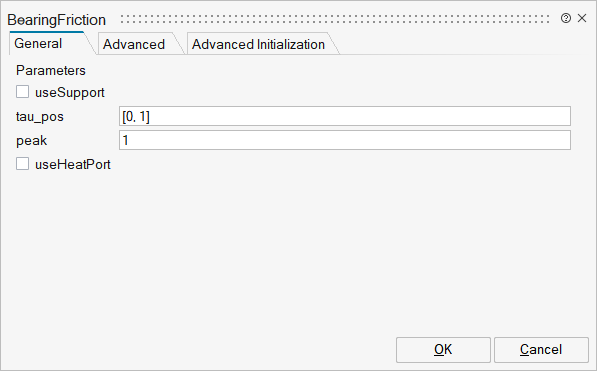Click the peak parameter label
Screen dimensions: 597x371
[x=31, y=141]
